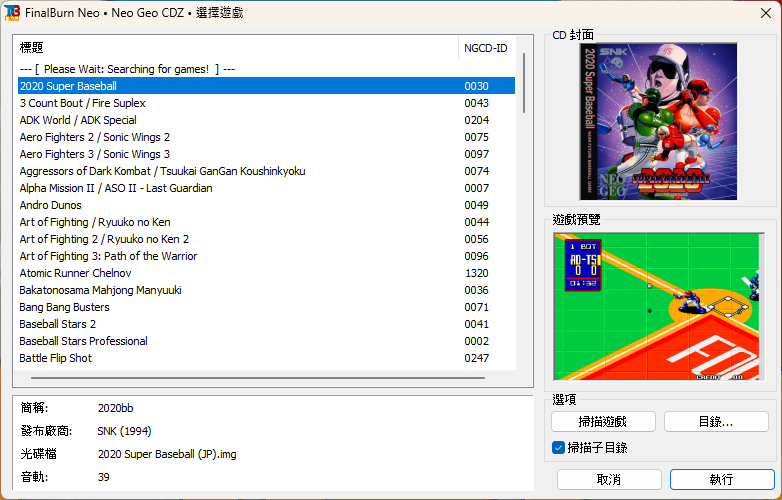
Task: Toggle the 掃描子目錄 checkbox
Action: [x=558, y=447]
